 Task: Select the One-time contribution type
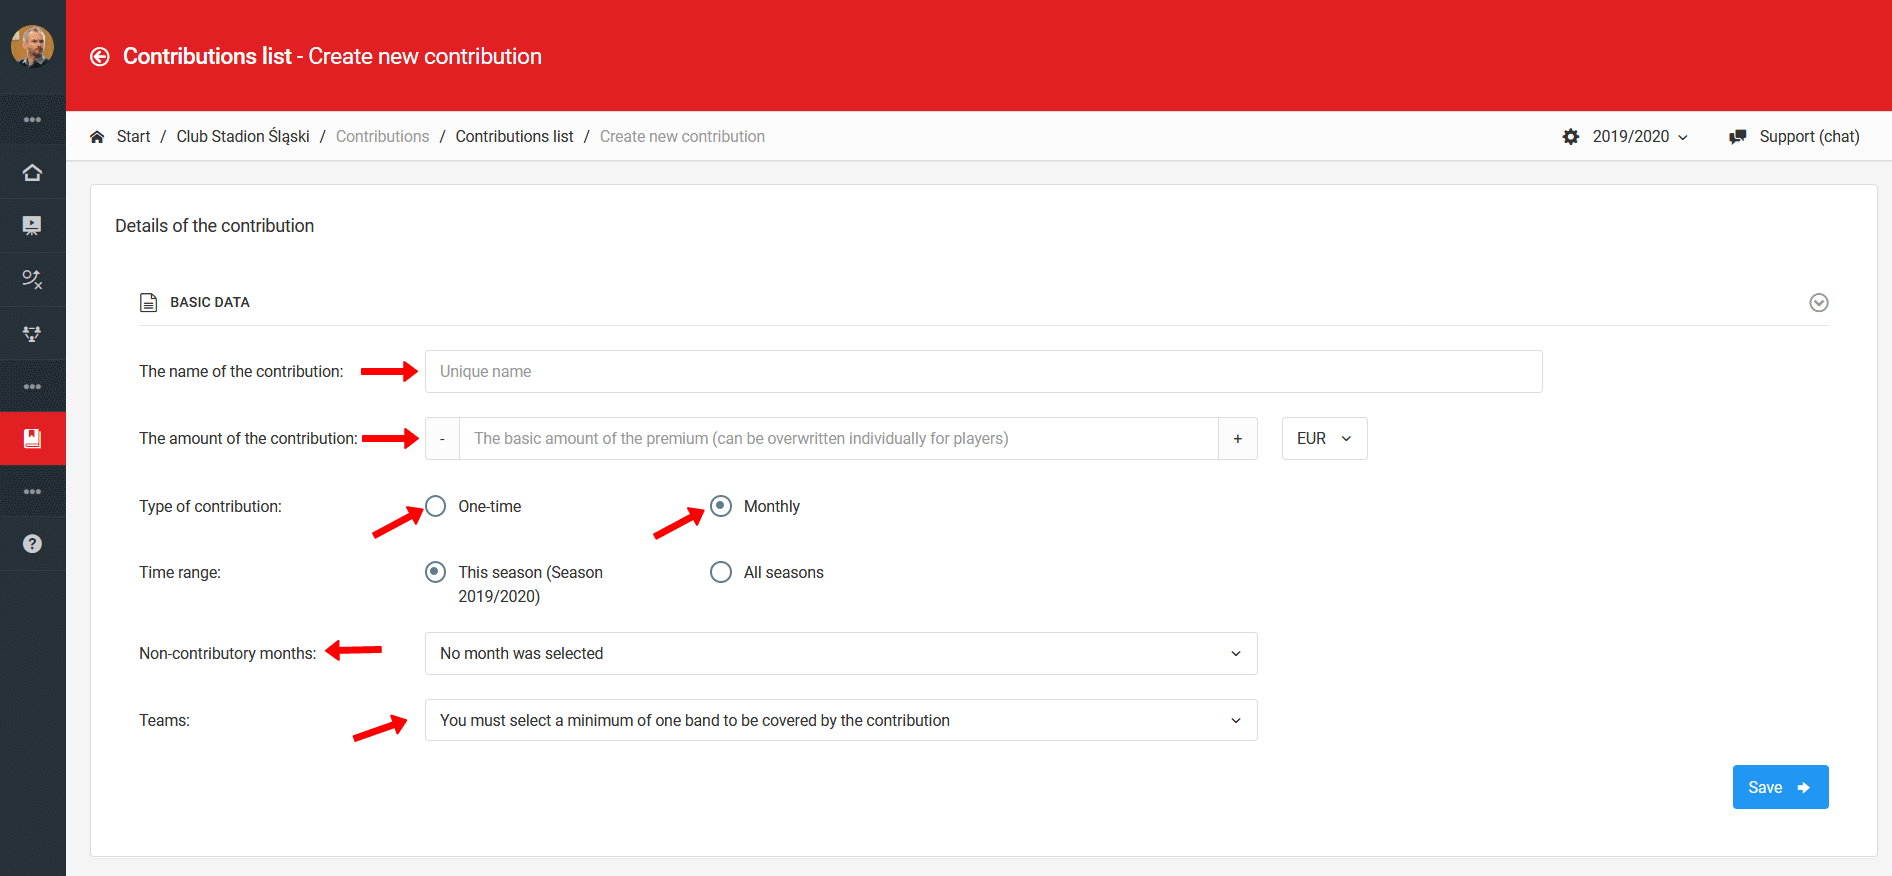pyautogui.click(x=436, y=506)
